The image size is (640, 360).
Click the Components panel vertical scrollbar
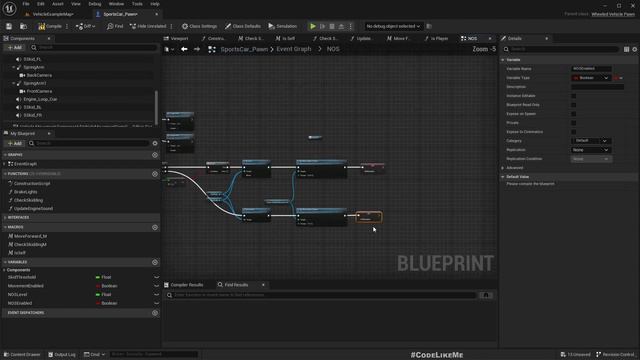[x=156, y=107]
